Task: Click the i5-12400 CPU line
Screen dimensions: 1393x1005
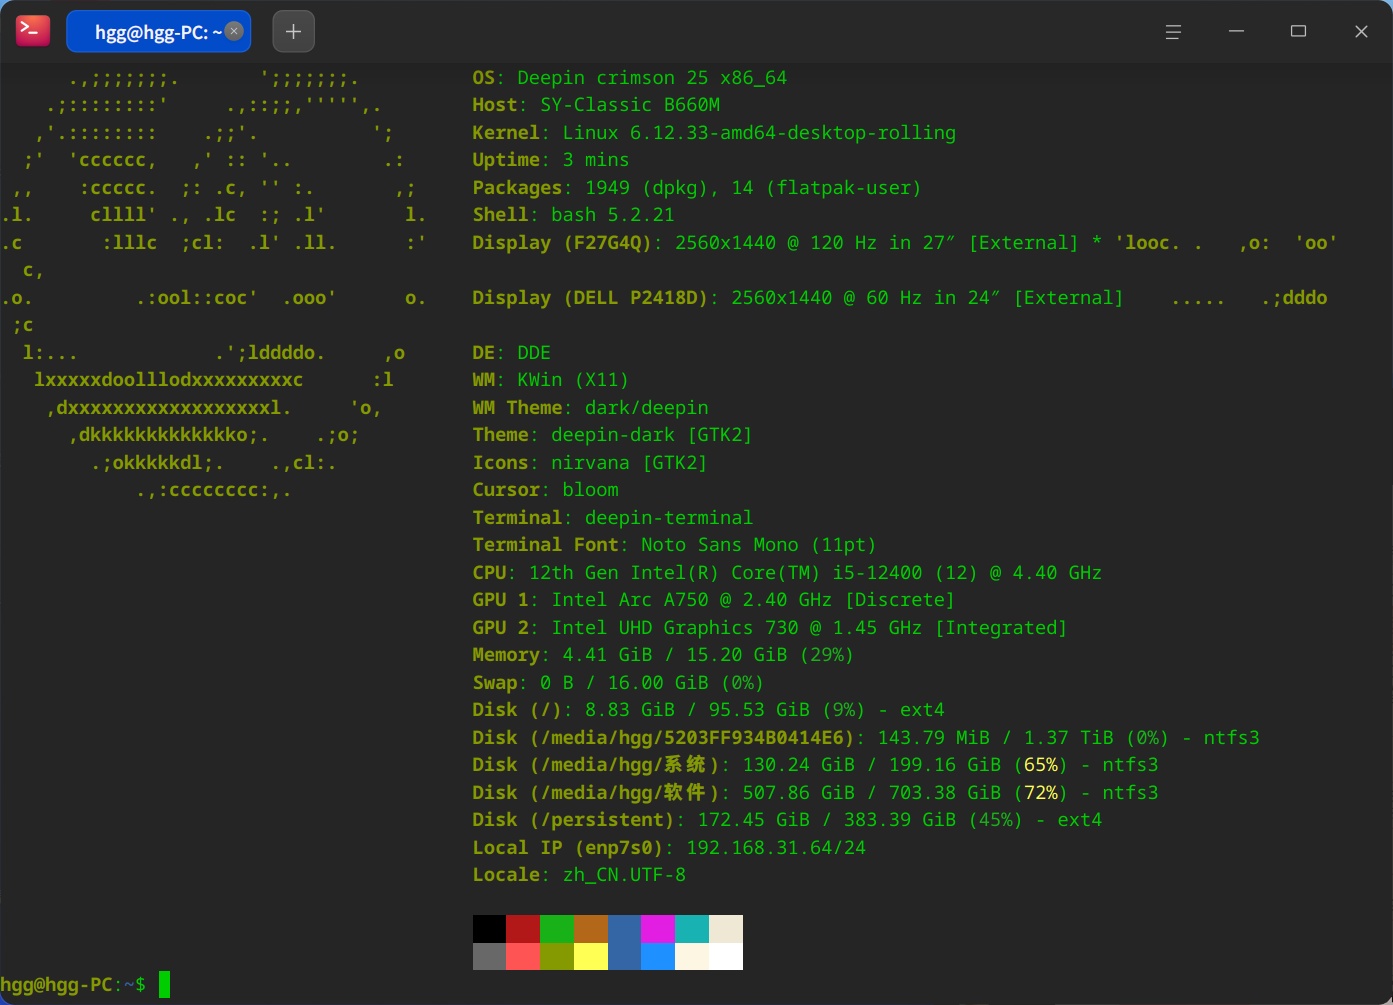Action: (x=787, y=573)
